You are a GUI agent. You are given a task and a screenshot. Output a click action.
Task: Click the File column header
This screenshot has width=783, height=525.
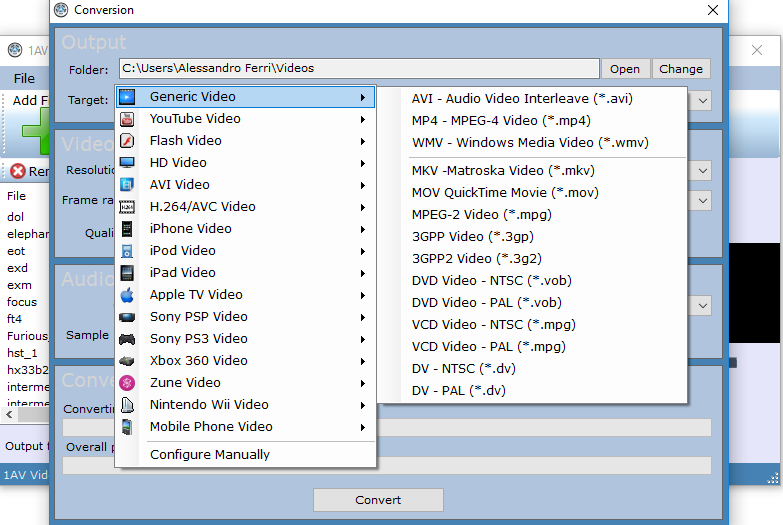(16, 196)
